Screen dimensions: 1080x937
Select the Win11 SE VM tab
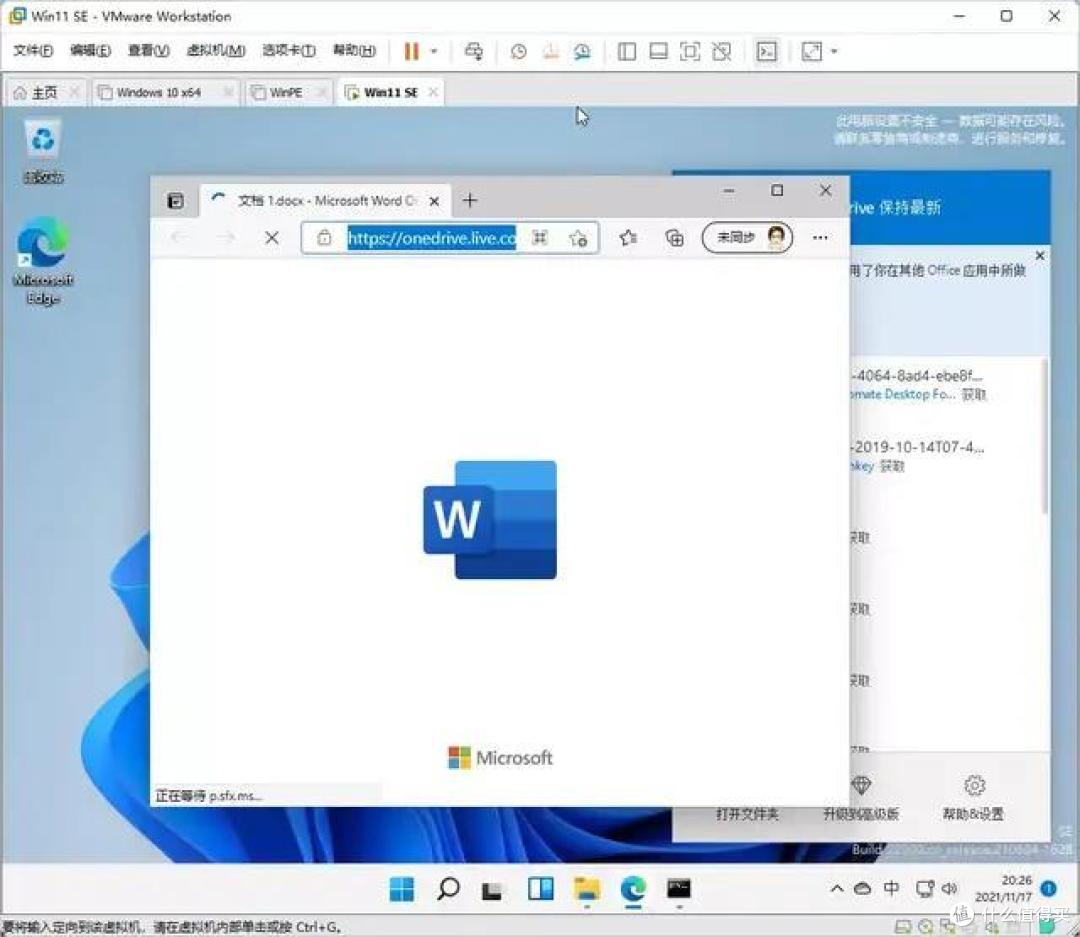[x=390, y=92]
